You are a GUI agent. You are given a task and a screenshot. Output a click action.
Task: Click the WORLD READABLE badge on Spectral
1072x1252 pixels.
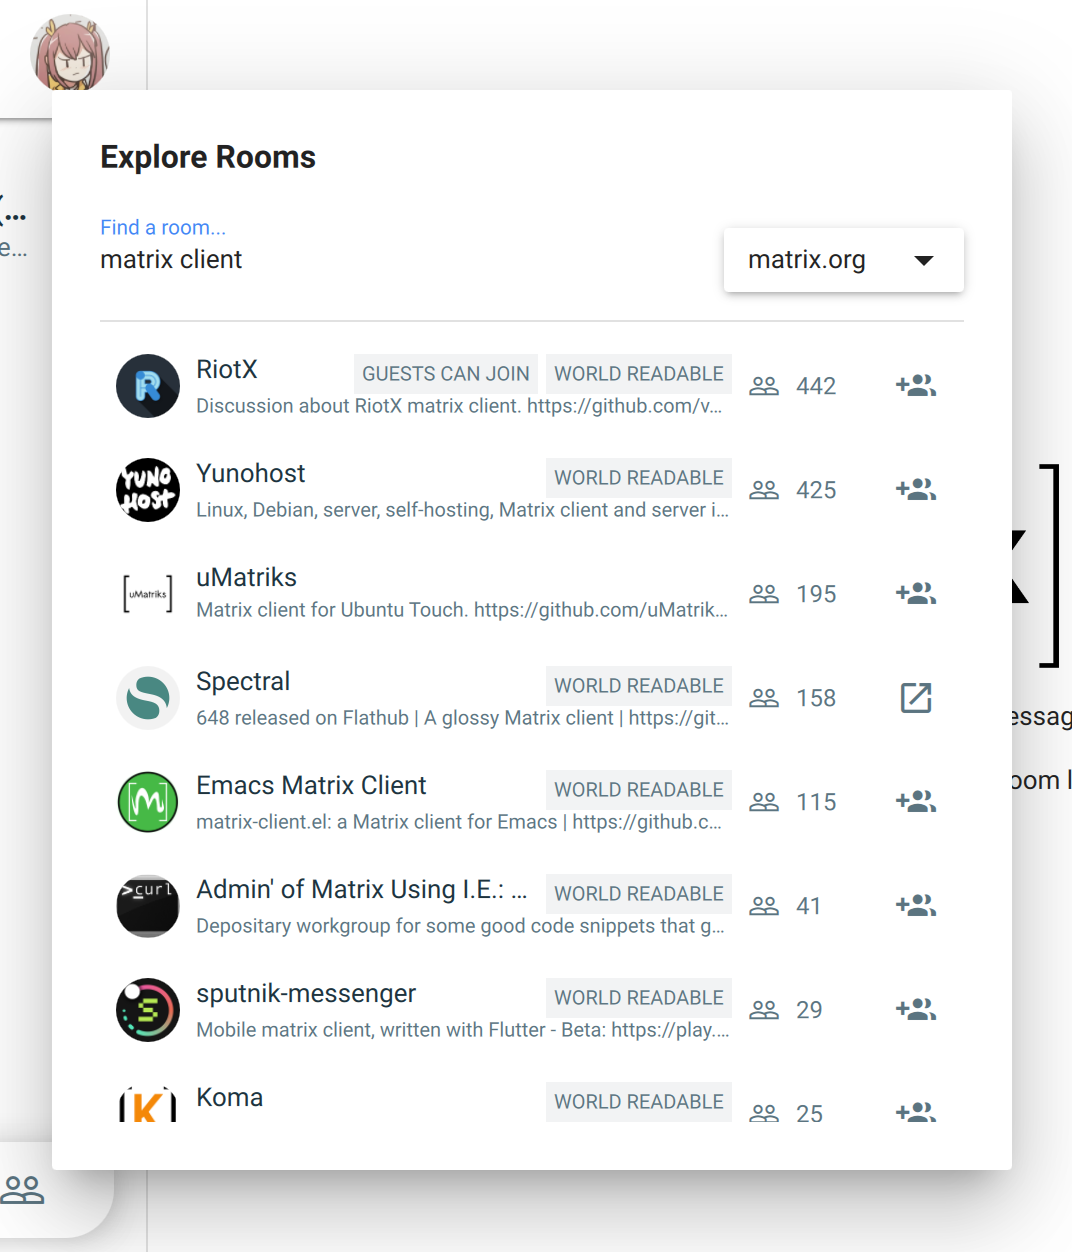[638, 685]
